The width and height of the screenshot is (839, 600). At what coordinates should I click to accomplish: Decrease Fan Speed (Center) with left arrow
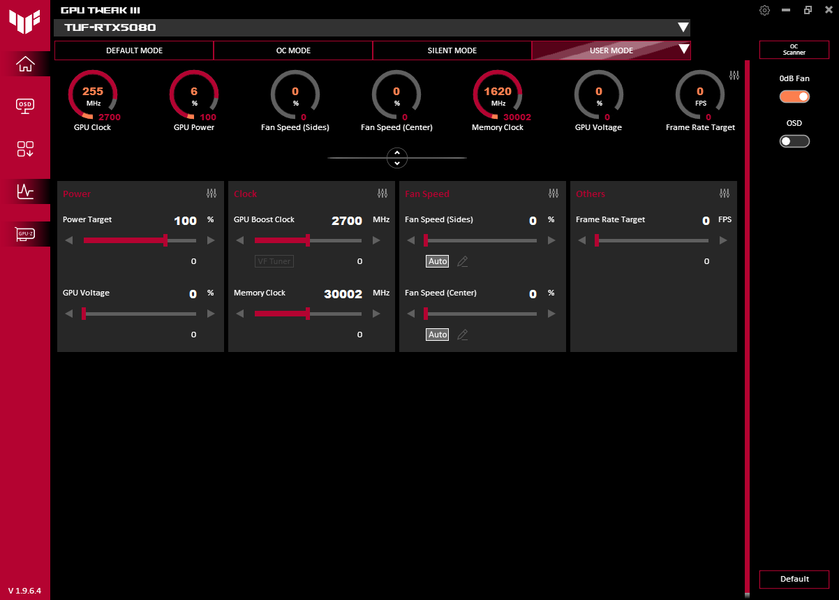(x=411, y=314)
